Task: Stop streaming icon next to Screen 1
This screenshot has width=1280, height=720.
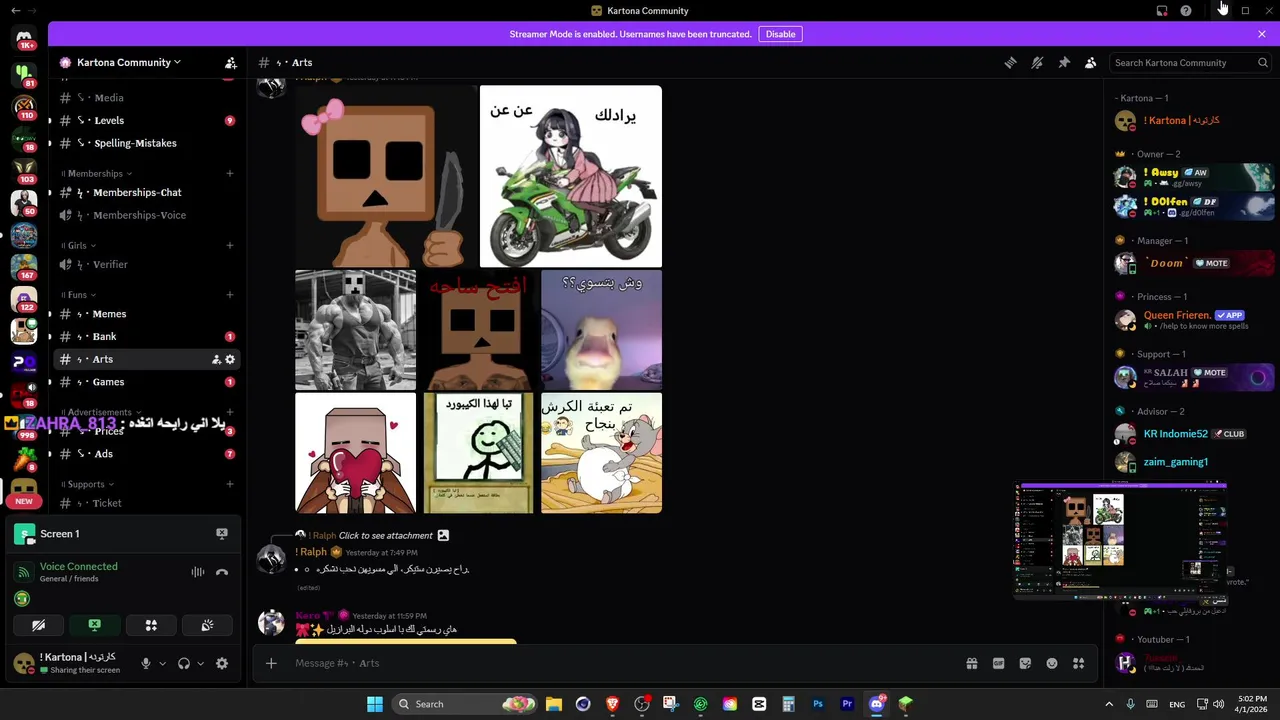Action: pos(222,534)
